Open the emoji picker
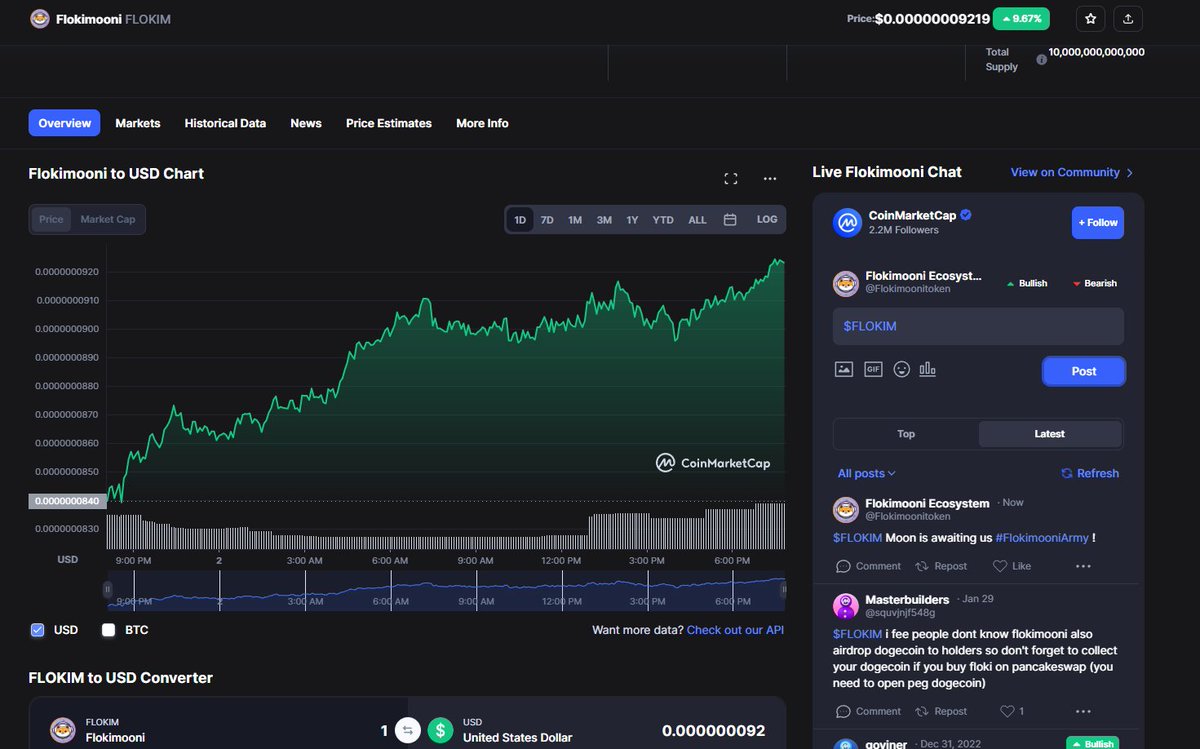 click(x=902, y=369)
